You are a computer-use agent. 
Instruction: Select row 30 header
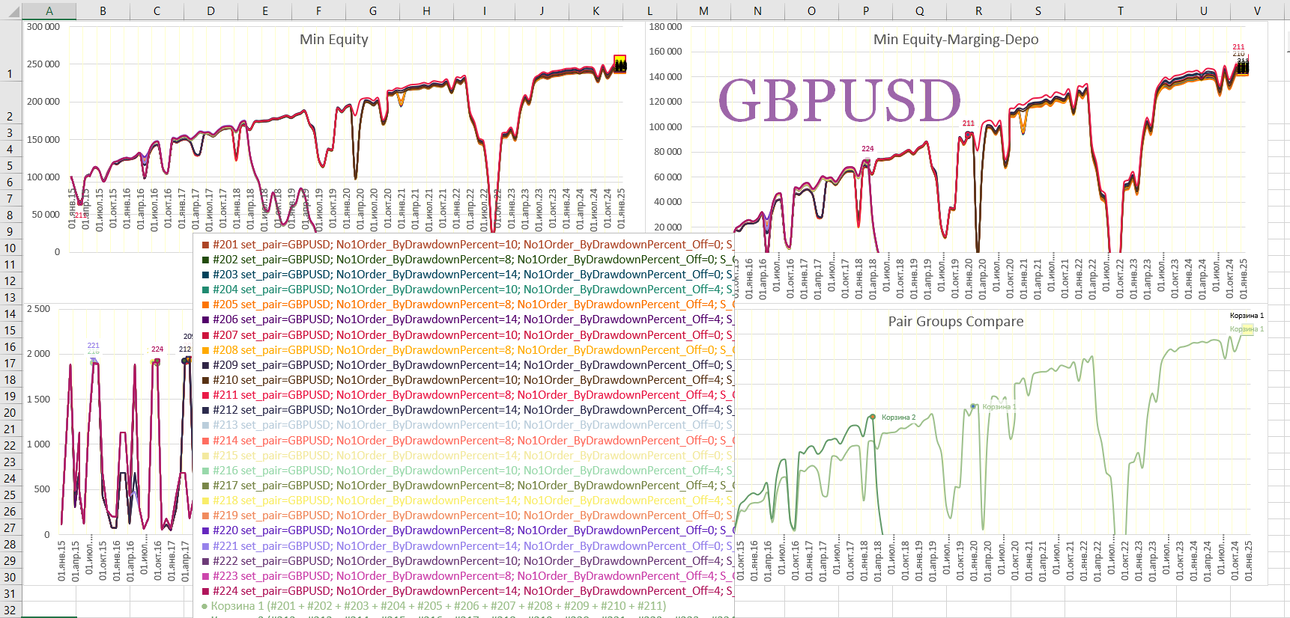coord(10,577)
